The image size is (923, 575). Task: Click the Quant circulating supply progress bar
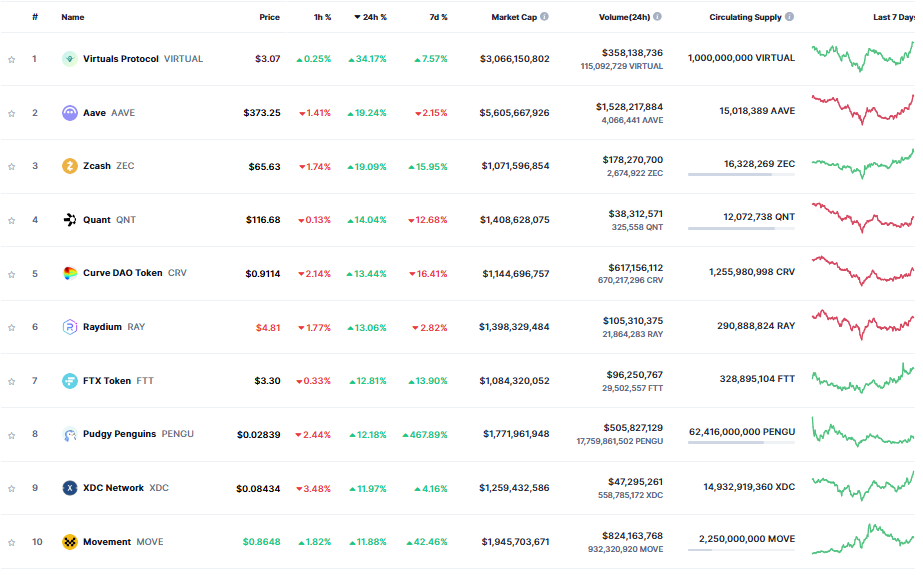tap(741, 228)
